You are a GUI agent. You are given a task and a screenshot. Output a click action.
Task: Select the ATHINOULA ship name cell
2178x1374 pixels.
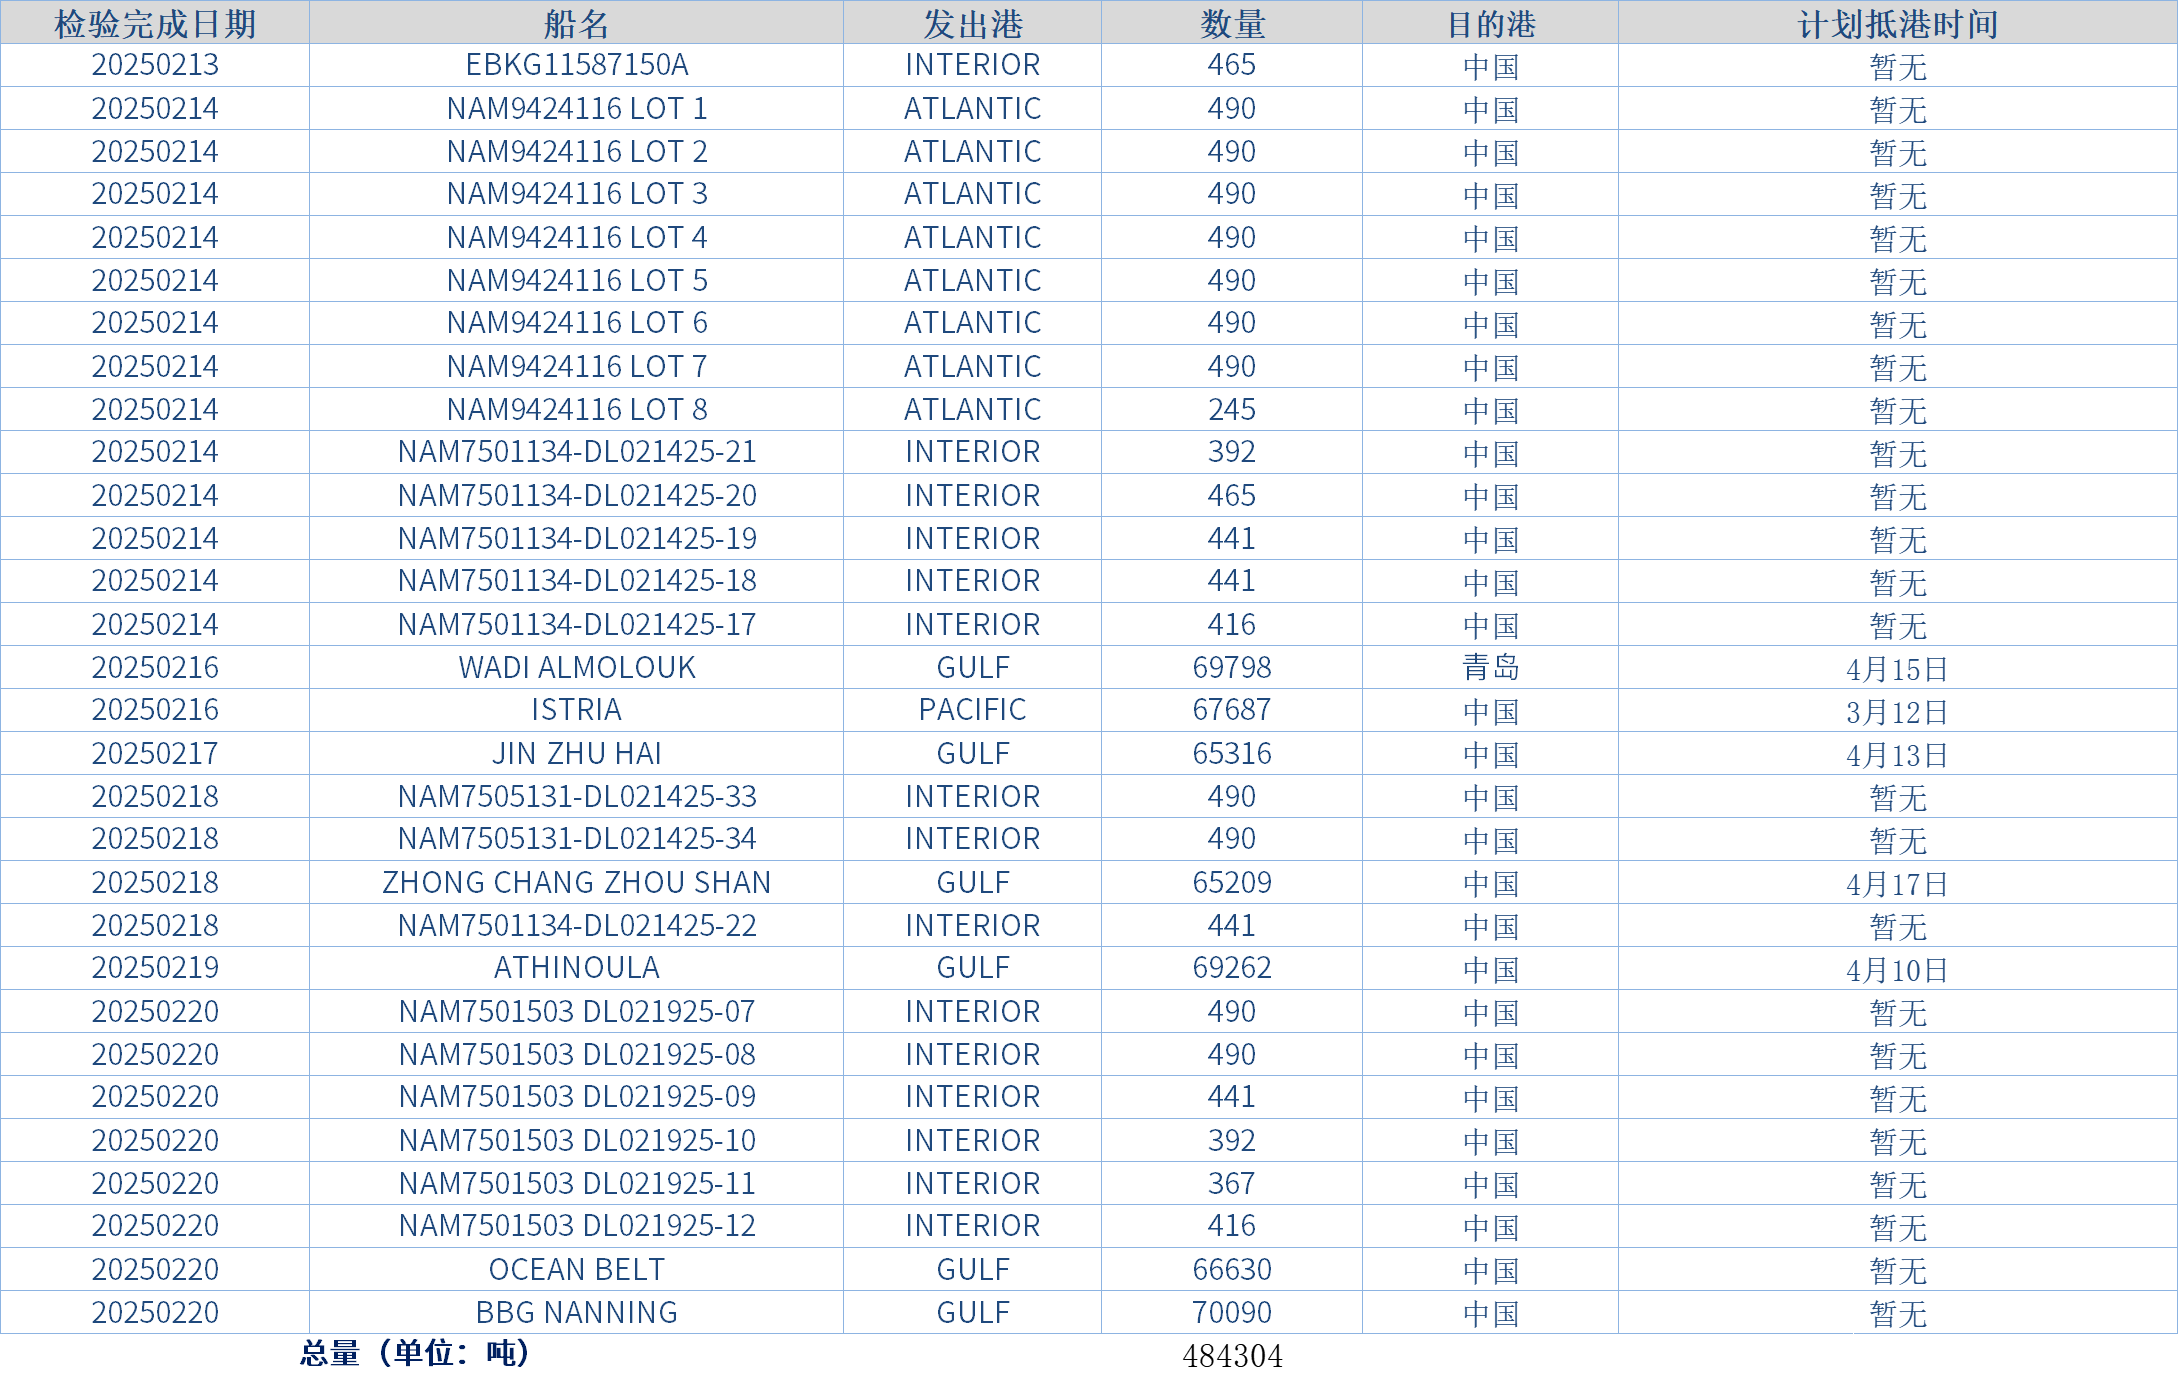click(576, 968)
